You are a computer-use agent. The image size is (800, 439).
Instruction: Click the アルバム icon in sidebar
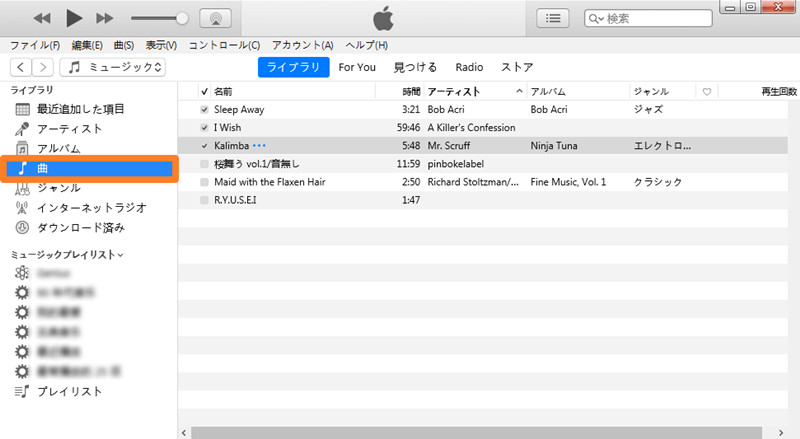click(22, 149)
